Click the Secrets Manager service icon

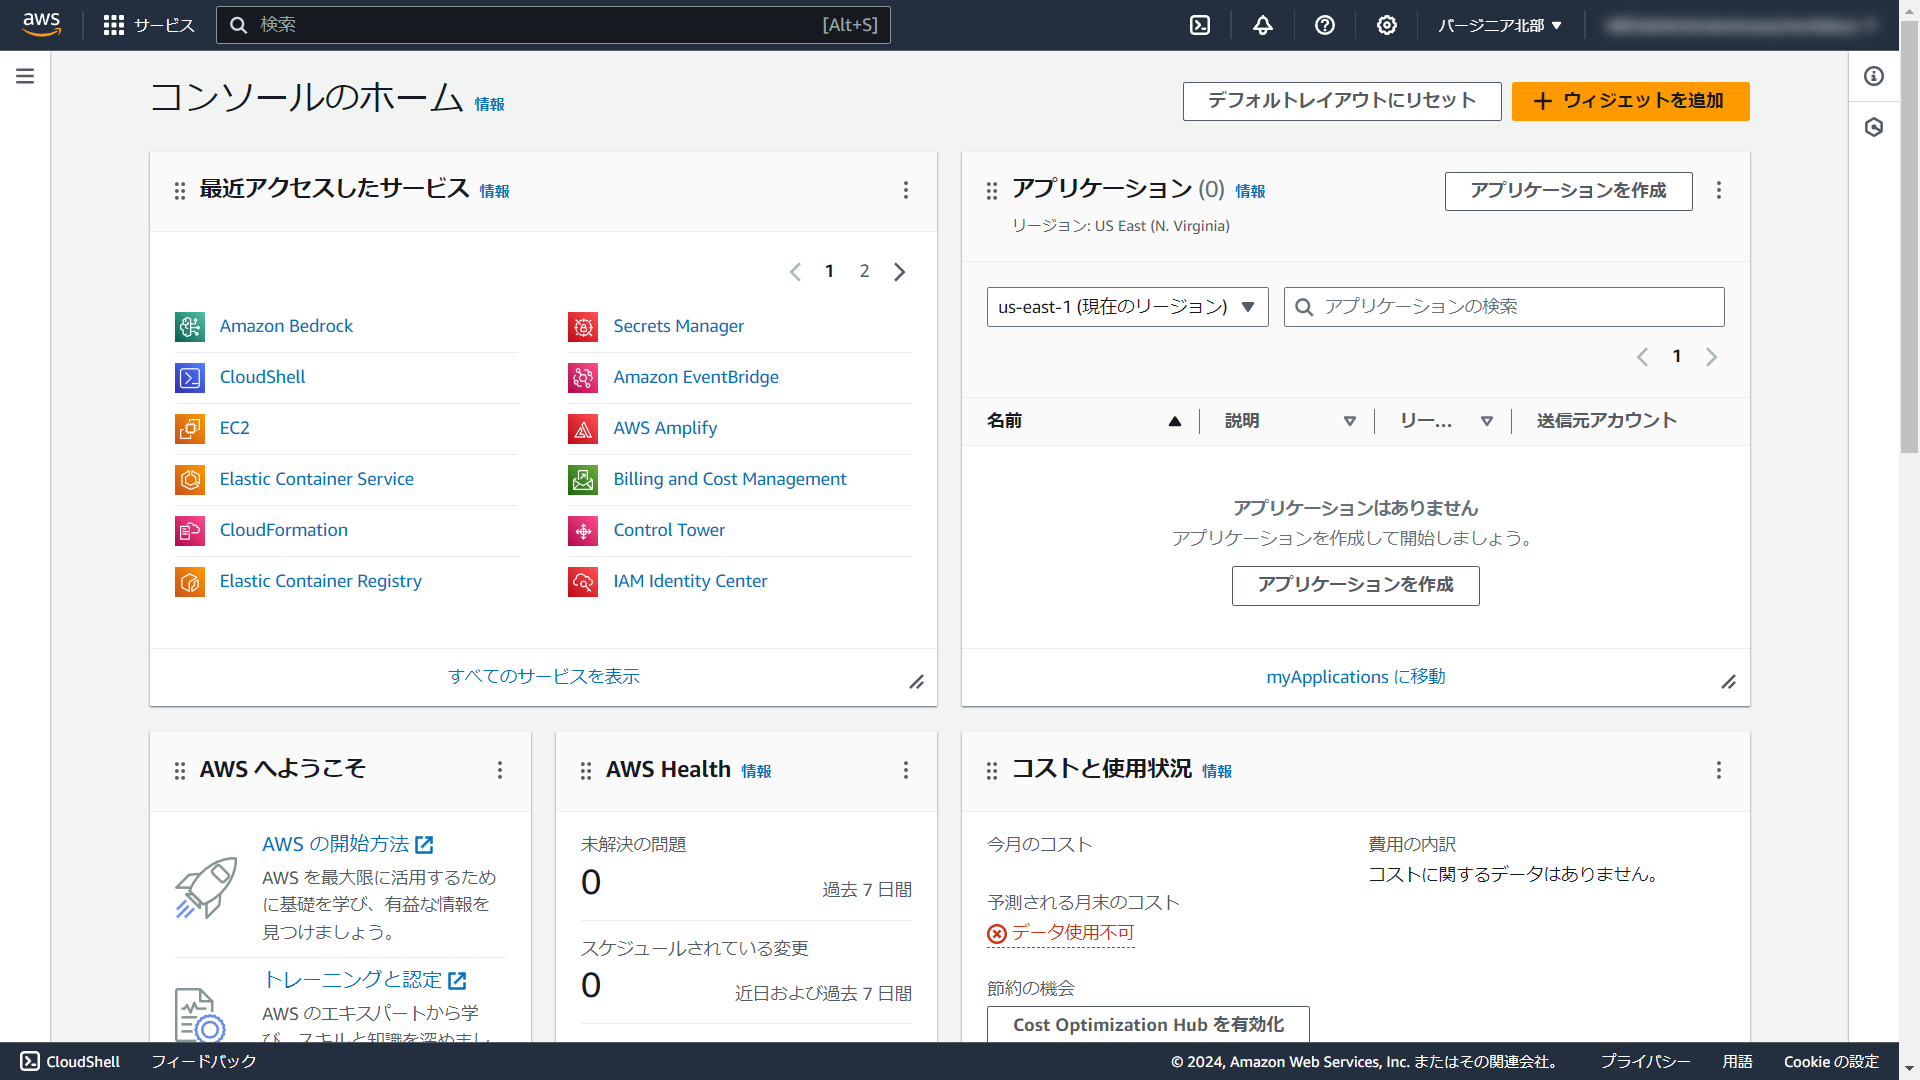pyautogui.click(x=583, y=326)
